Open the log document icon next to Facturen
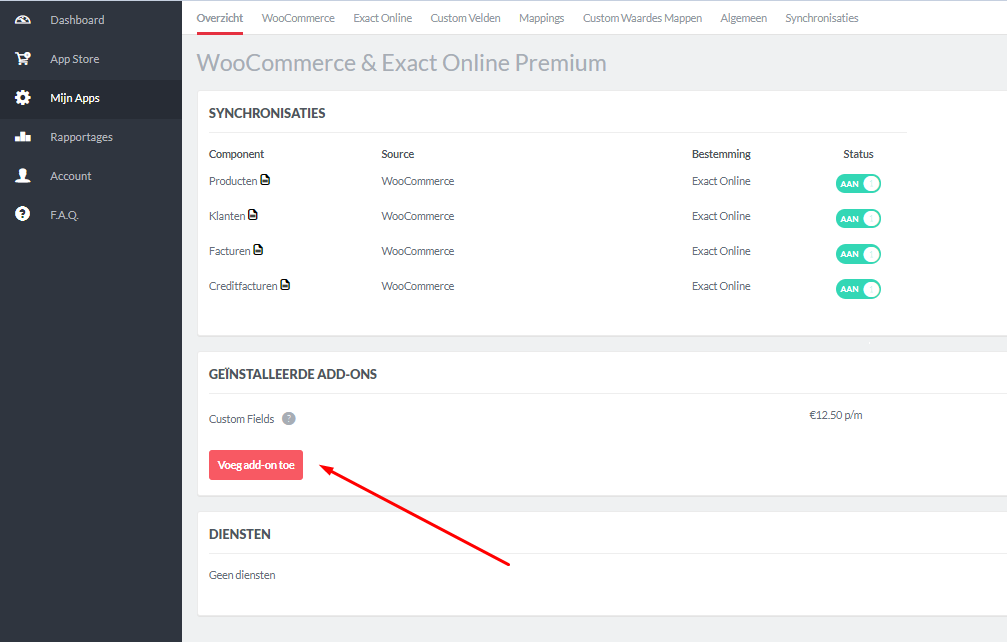The height and width of the screenshot is (642, 1007). pyautogui.click(x=258, y=250)
